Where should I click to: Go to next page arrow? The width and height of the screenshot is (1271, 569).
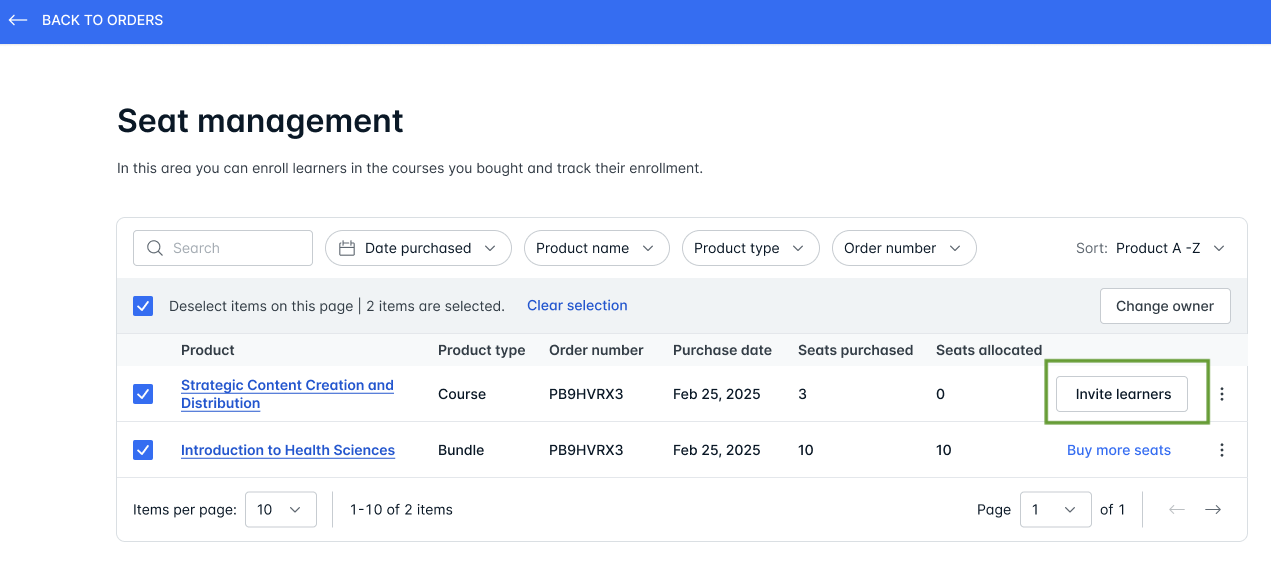click(x=1213, y=510)
